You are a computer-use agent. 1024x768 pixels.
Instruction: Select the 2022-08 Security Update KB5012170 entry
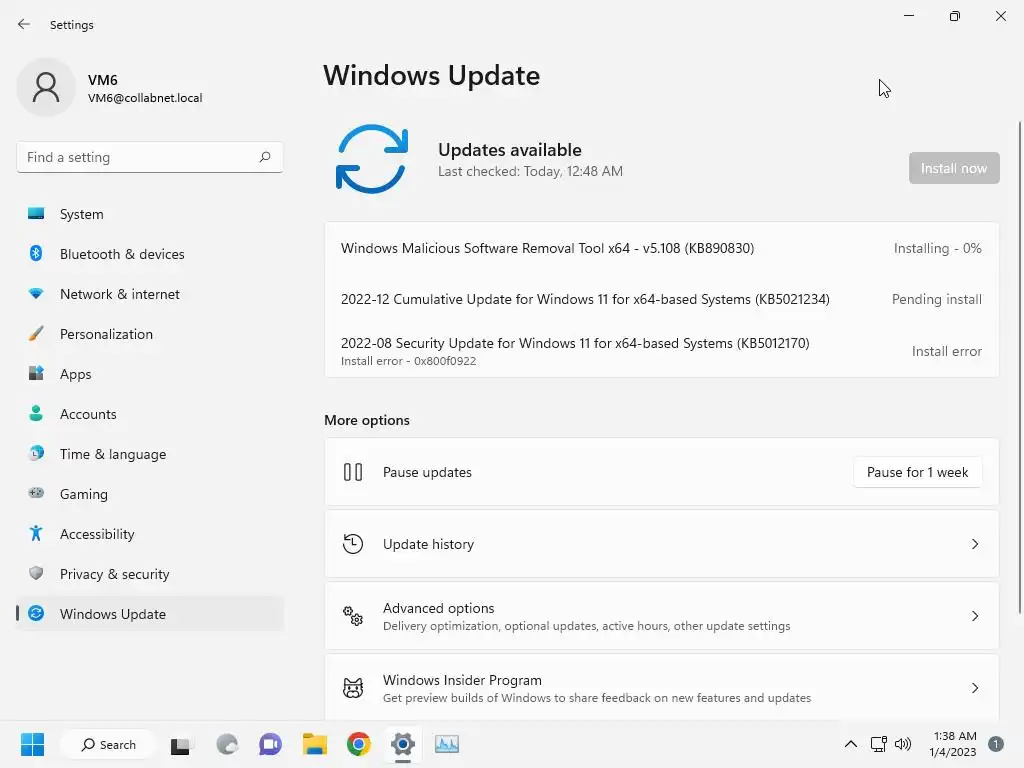[x=661, y=351]
